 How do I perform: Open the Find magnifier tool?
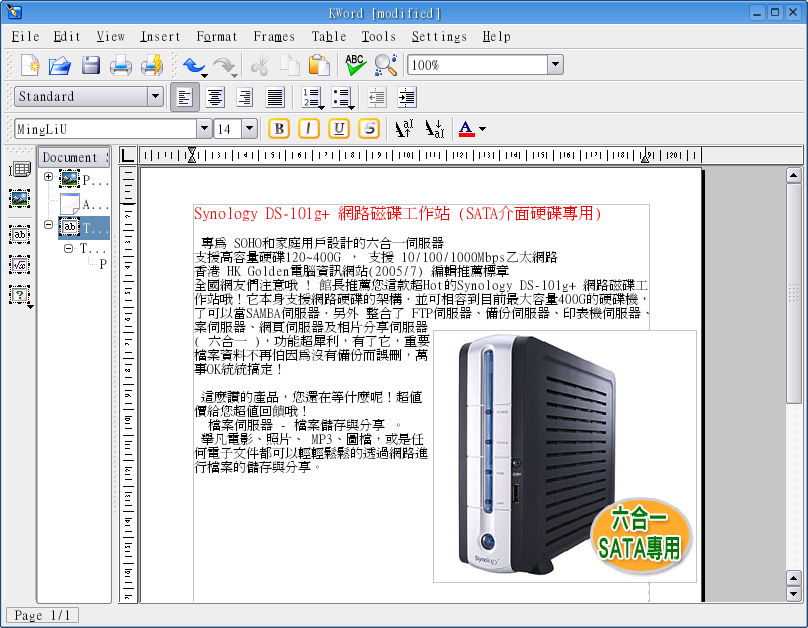coord(385,66)
